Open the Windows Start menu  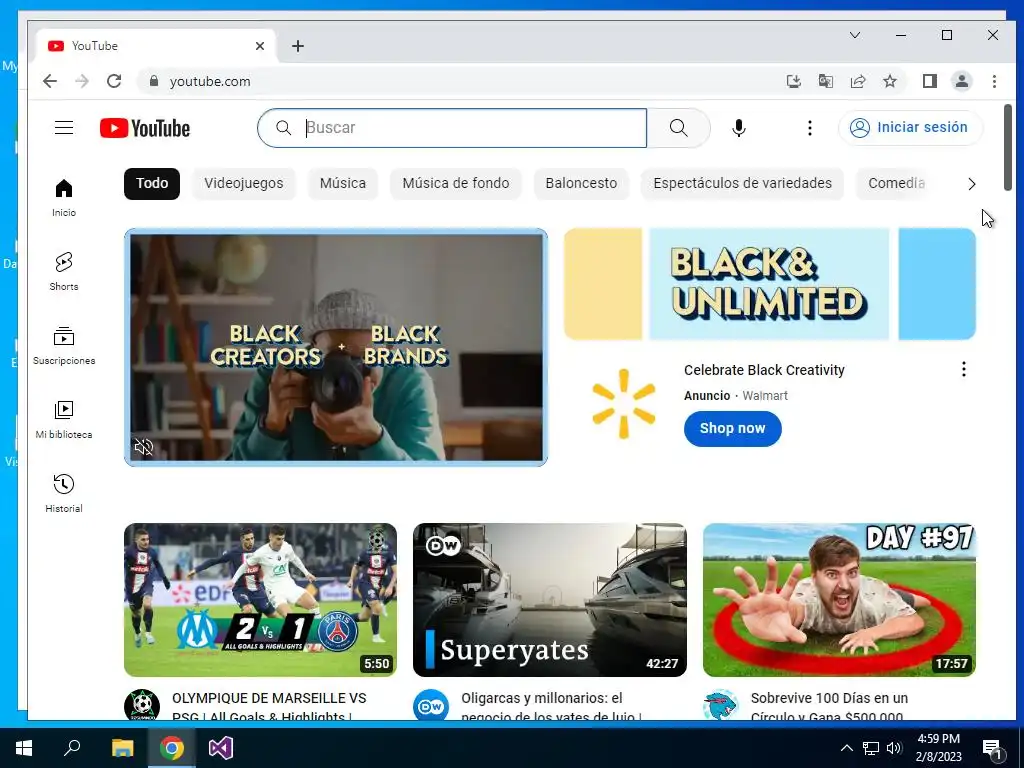24,748
